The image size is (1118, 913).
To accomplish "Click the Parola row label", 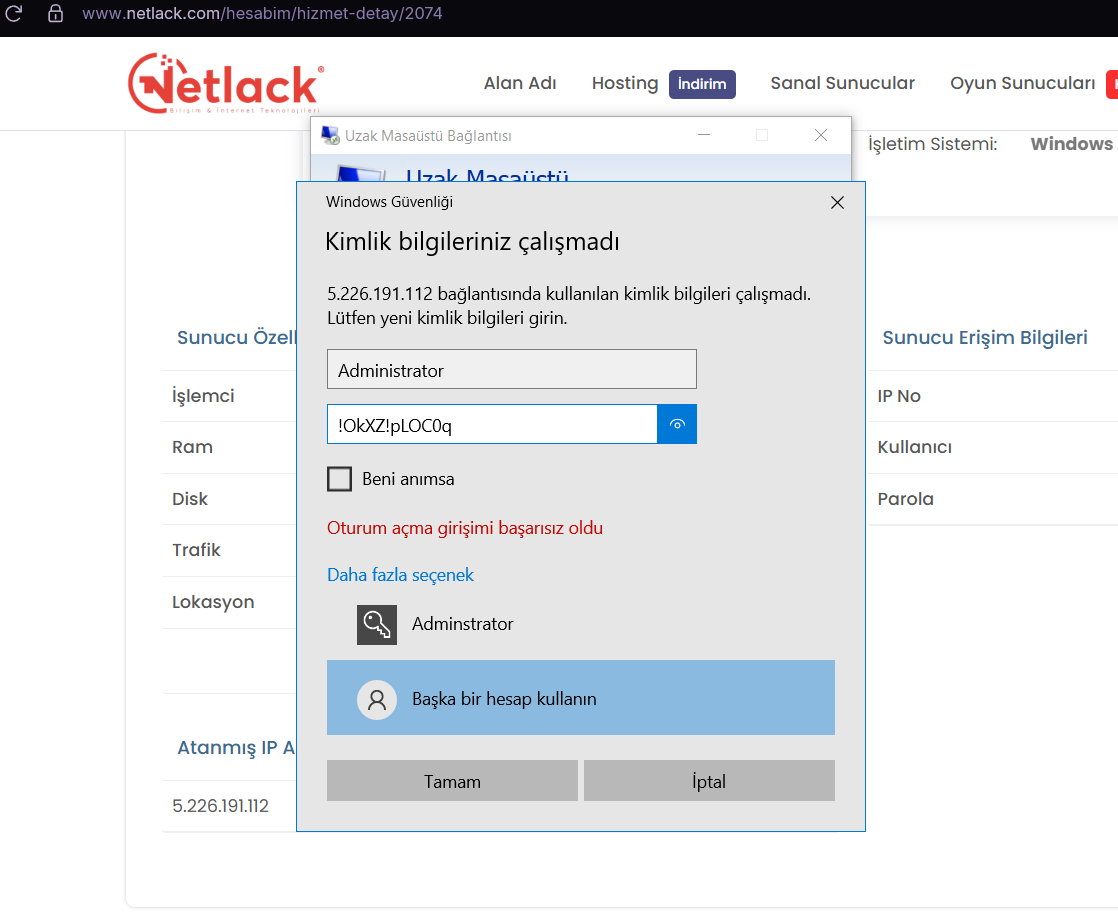I will (905, 499).
